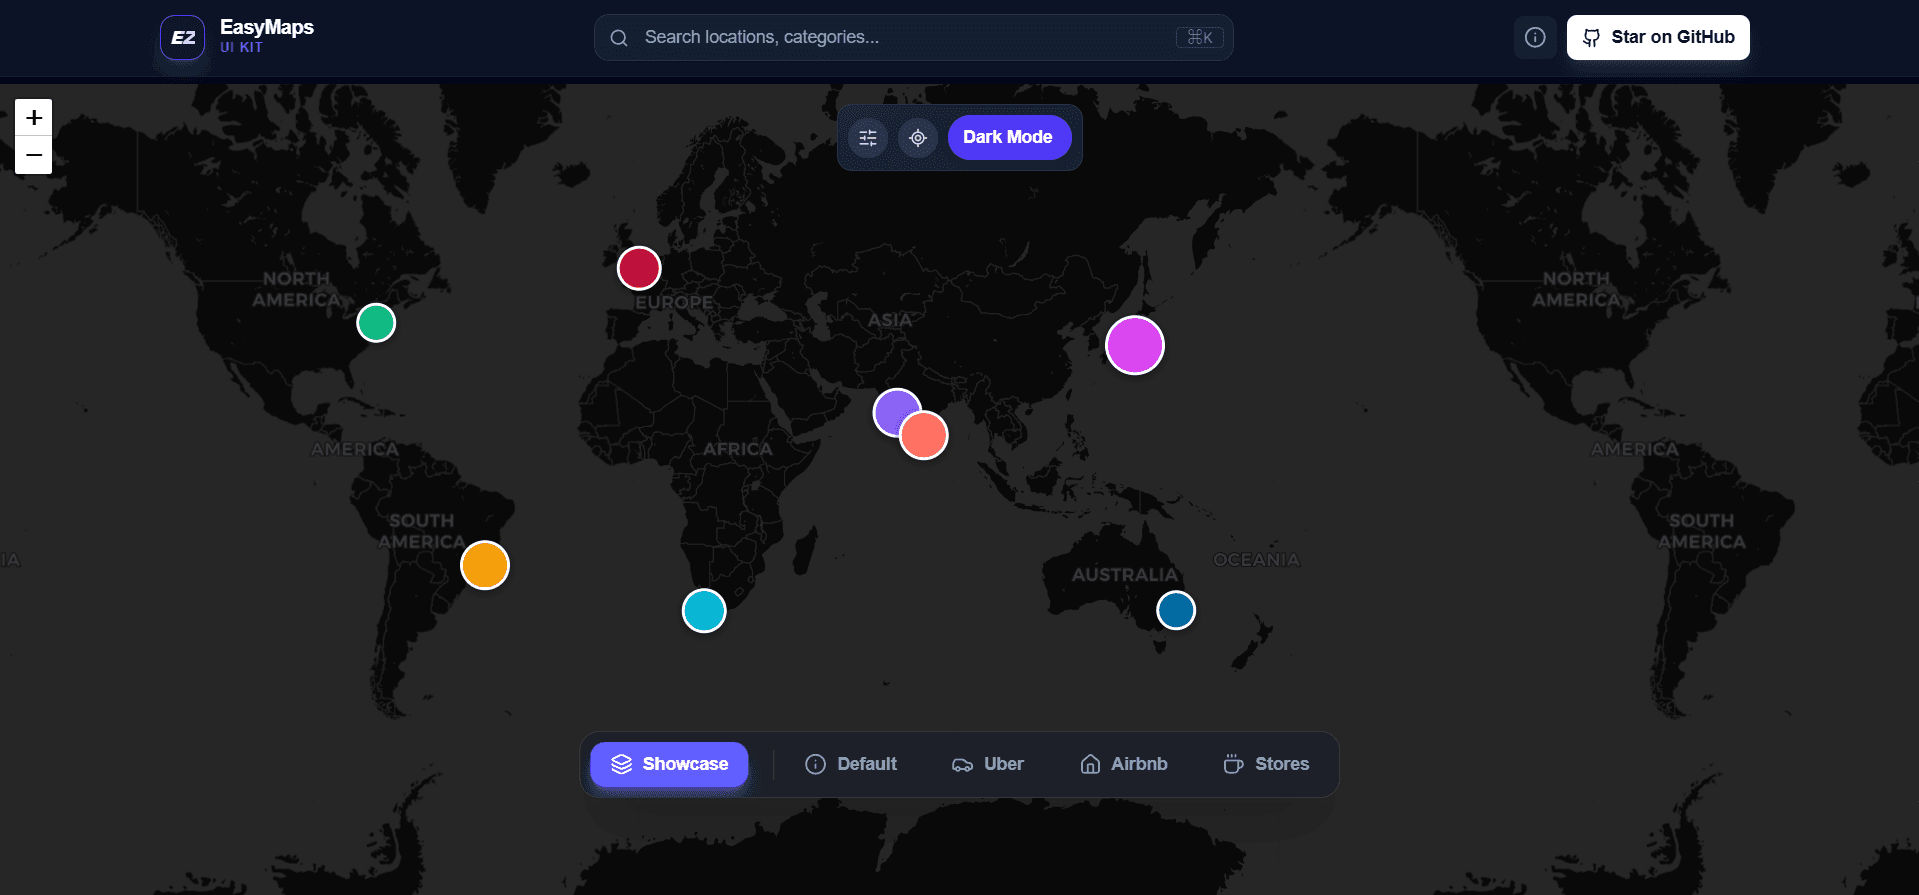Open the info icon in header
This screenshot has width=1919, height=895.
[1535, 38]
